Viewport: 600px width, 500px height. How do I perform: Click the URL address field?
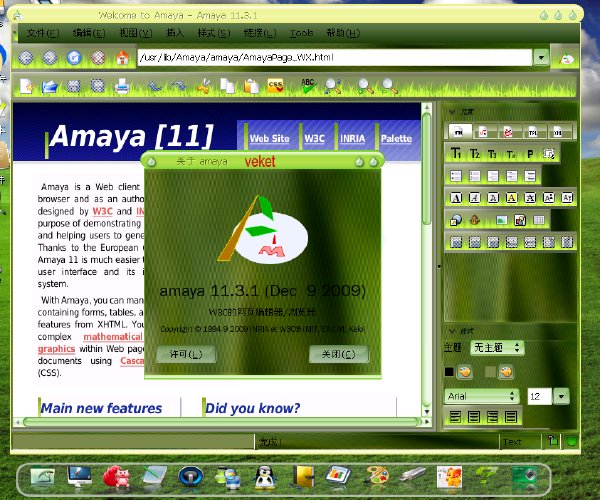click(x=335, y=58)
